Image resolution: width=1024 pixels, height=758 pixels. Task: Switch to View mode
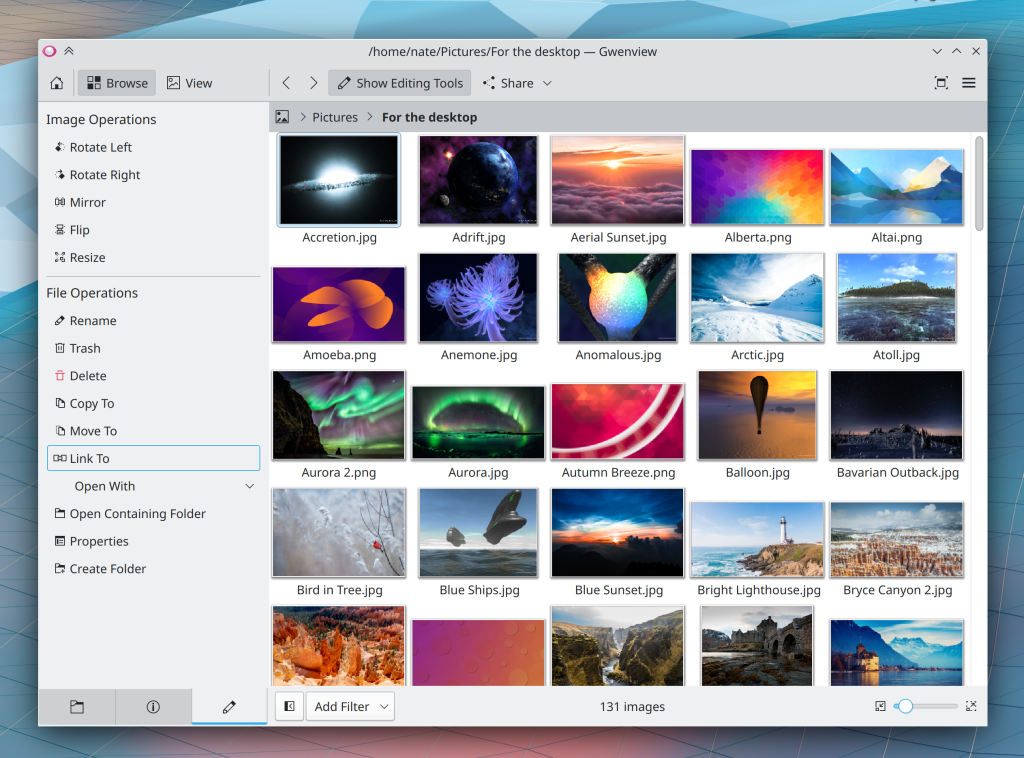189,83
